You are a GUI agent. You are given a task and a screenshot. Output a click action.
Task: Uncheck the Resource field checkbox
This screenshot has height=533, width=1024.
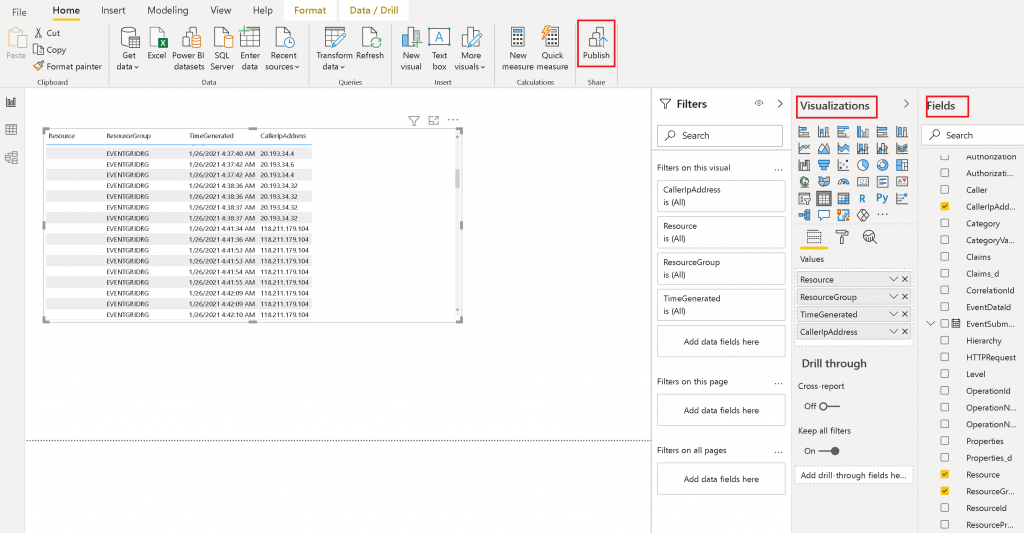tap(945, 474)
